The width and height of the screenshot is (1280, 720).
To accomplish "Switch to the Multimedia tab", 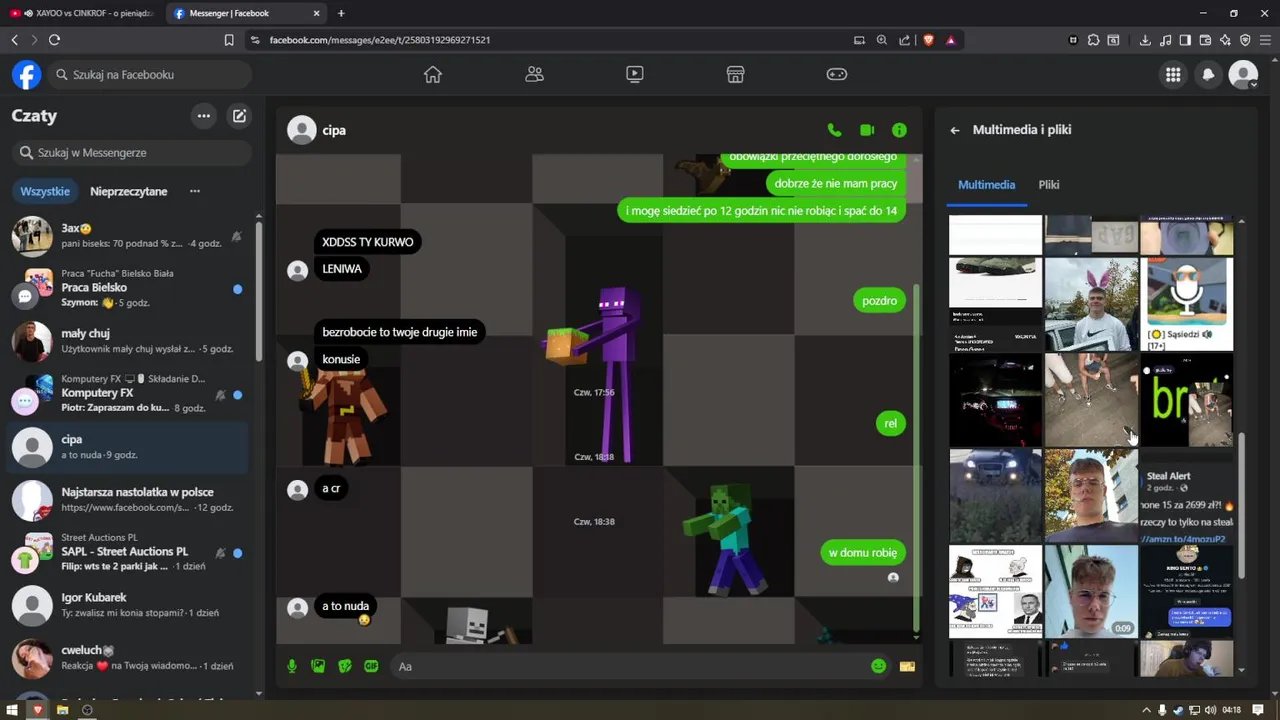I will pyautogui.click(x=986, y=185).
